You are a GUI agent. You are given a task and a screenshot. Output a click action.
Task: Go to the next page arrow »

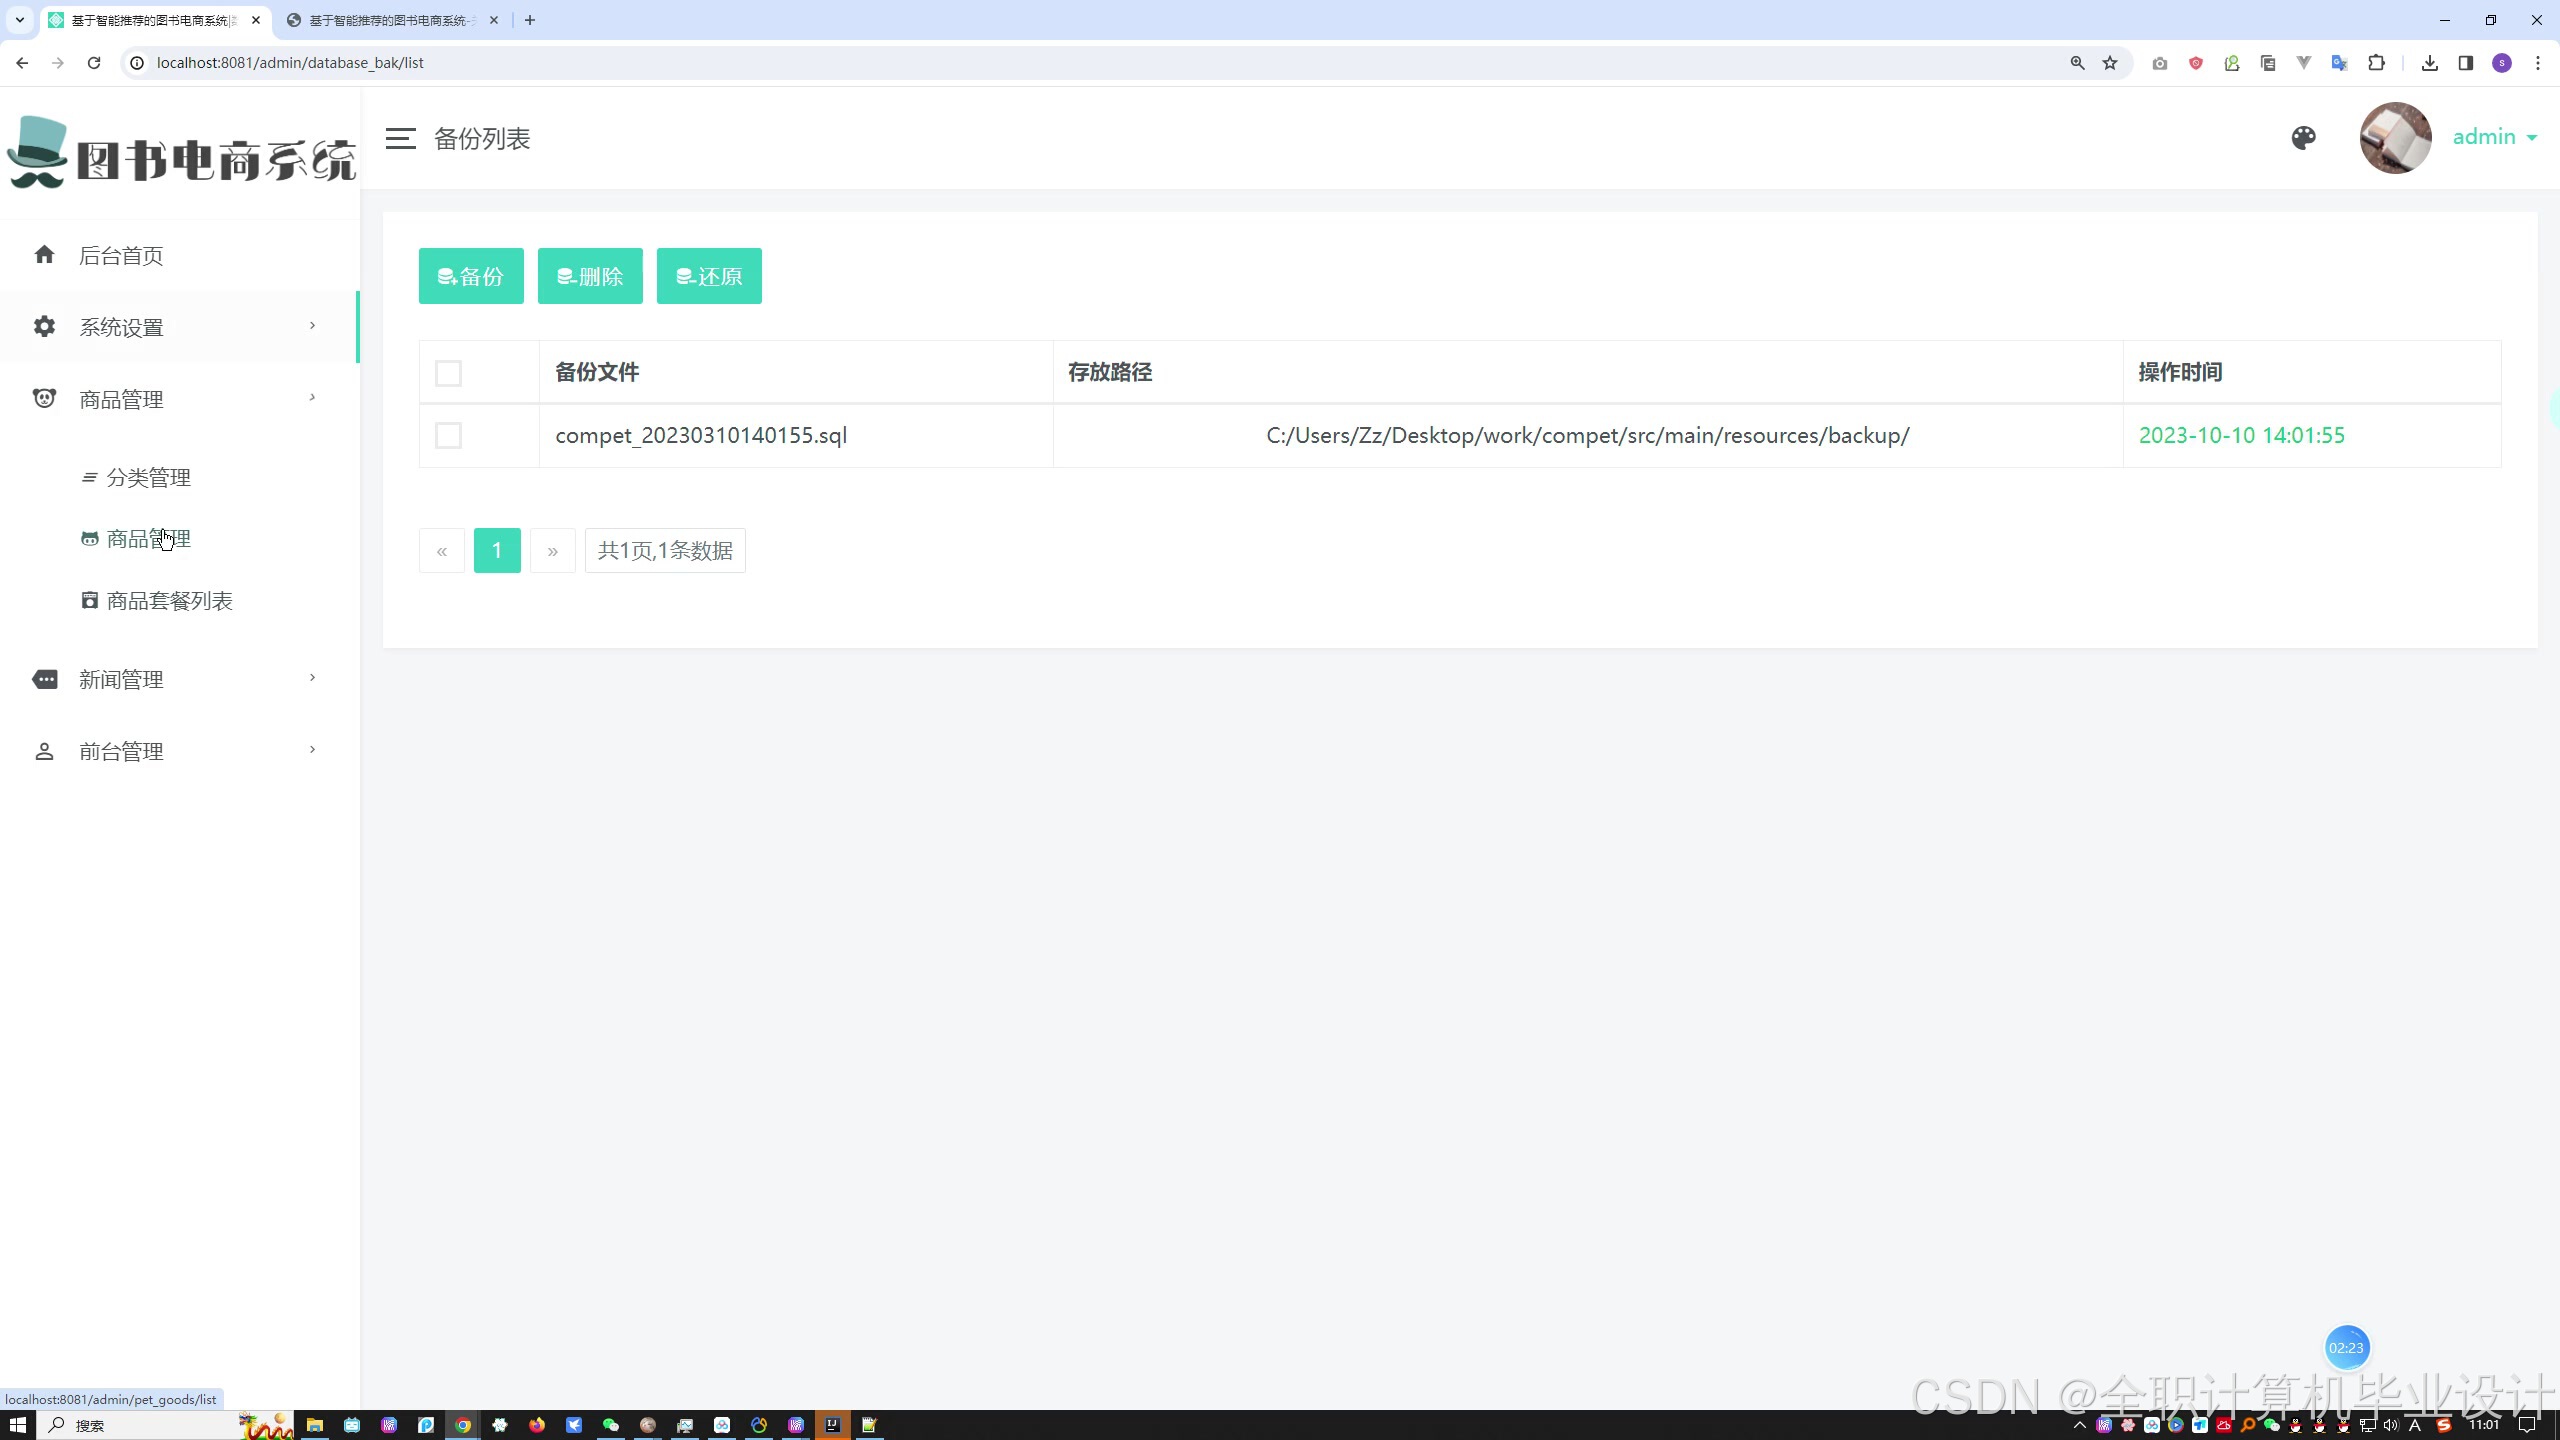coord(552,551)
